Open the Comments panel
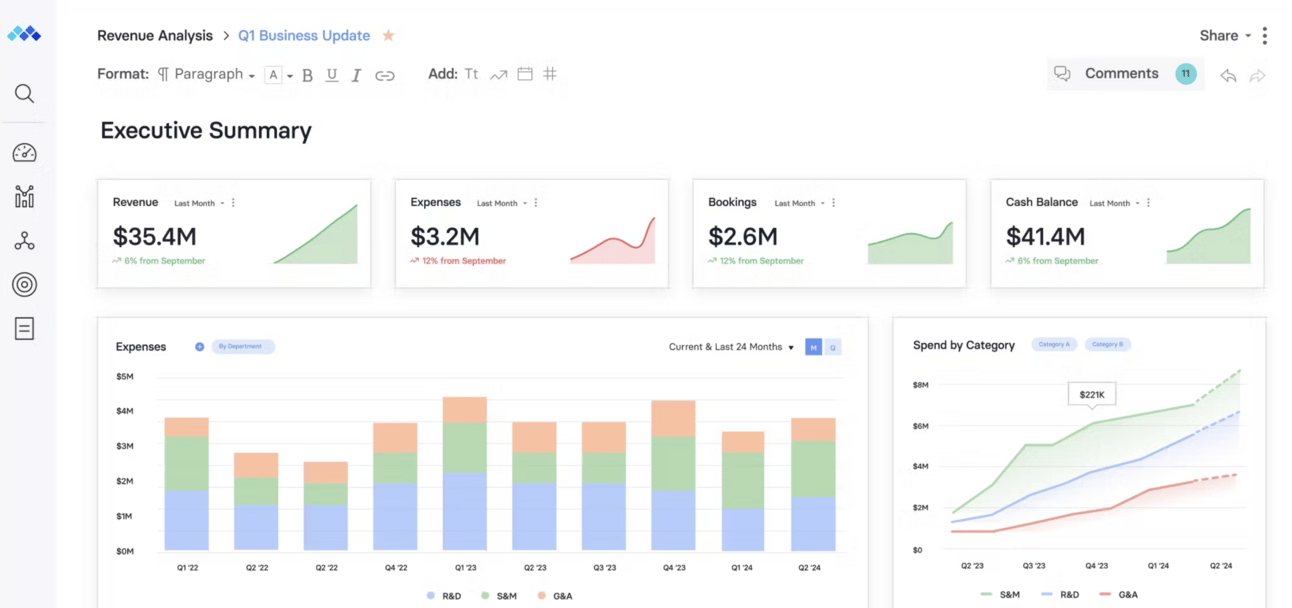This screenshot has width=1292, height=608. coord(1121,74)
